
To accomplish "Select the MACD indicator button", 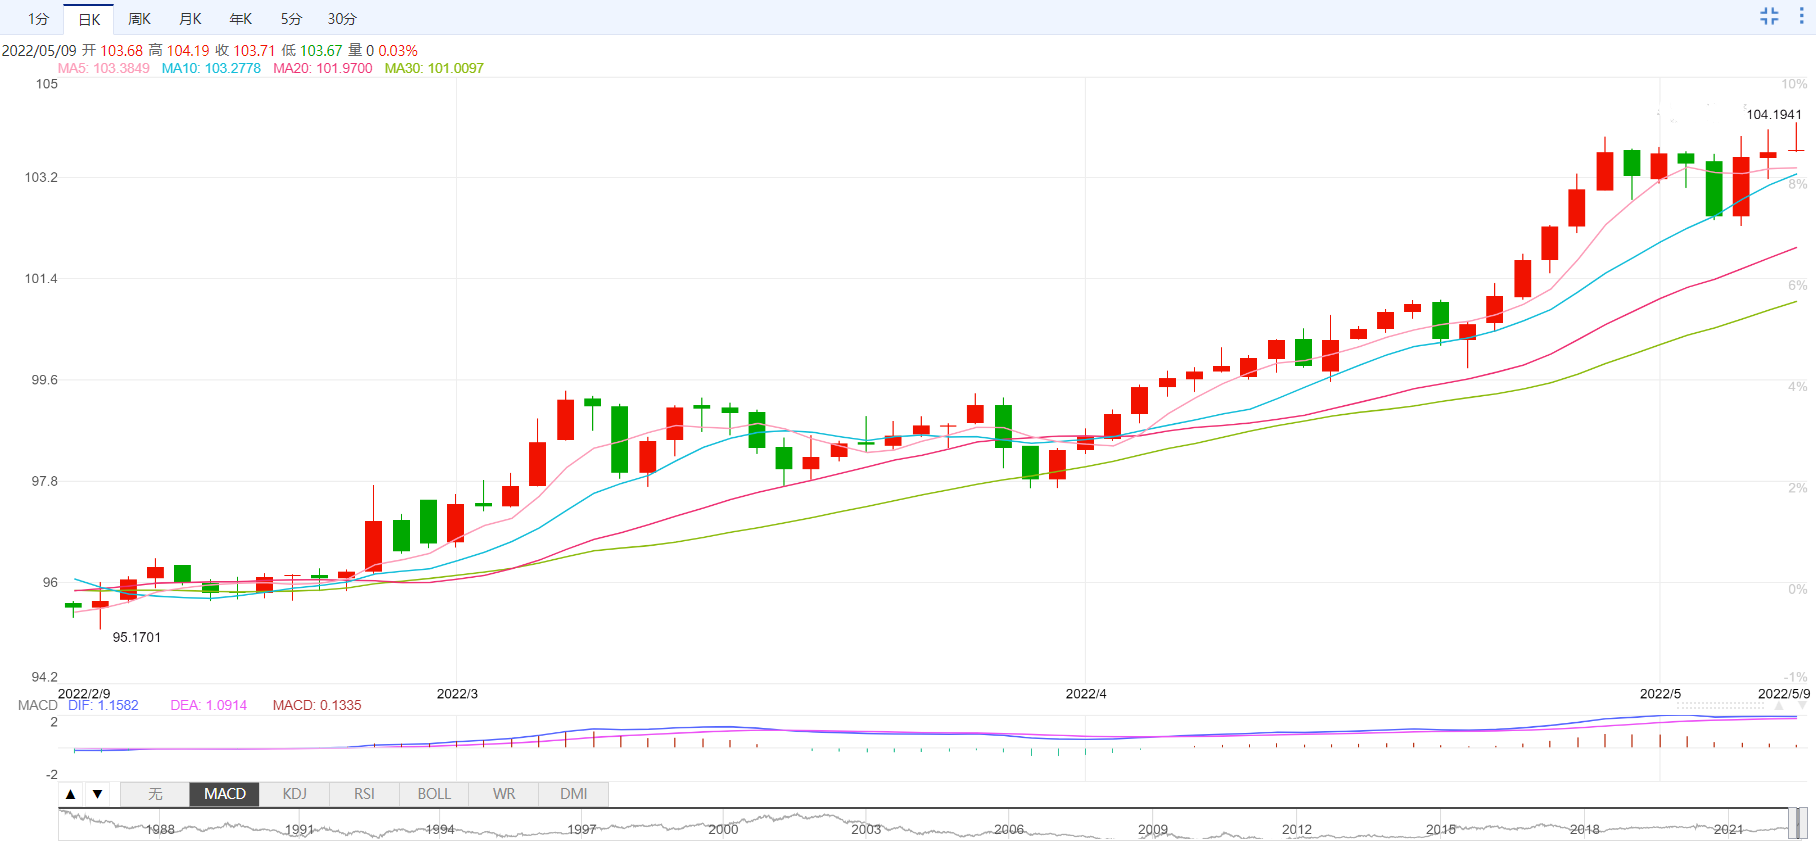I will (225, 794).
